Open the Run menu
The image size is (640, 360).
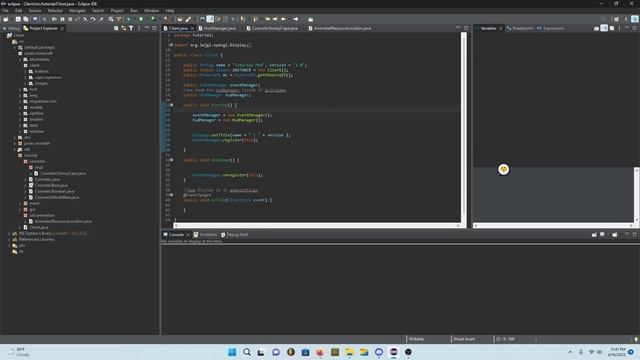point(133,11)
